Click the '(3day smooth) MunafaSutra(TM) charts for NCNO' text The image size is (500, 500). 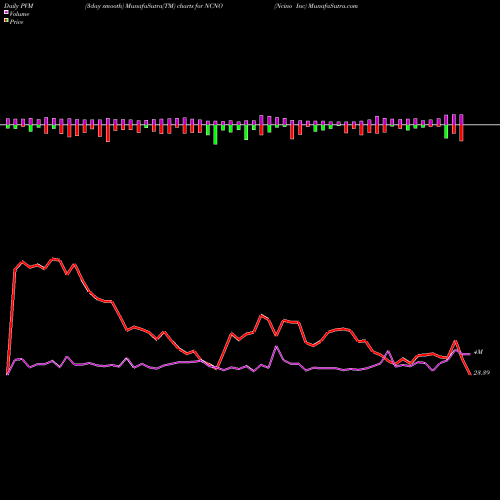pyautogui.click(x=154, y=6)
